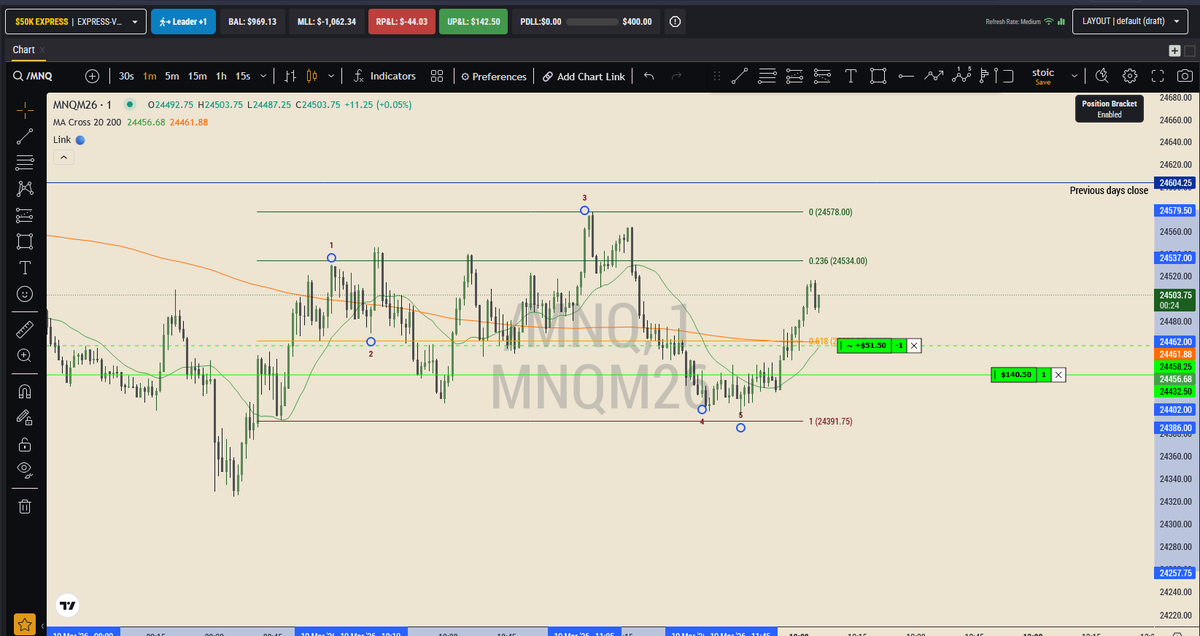Select the rectangle shape tool in left sidebar

pos(25,241)
